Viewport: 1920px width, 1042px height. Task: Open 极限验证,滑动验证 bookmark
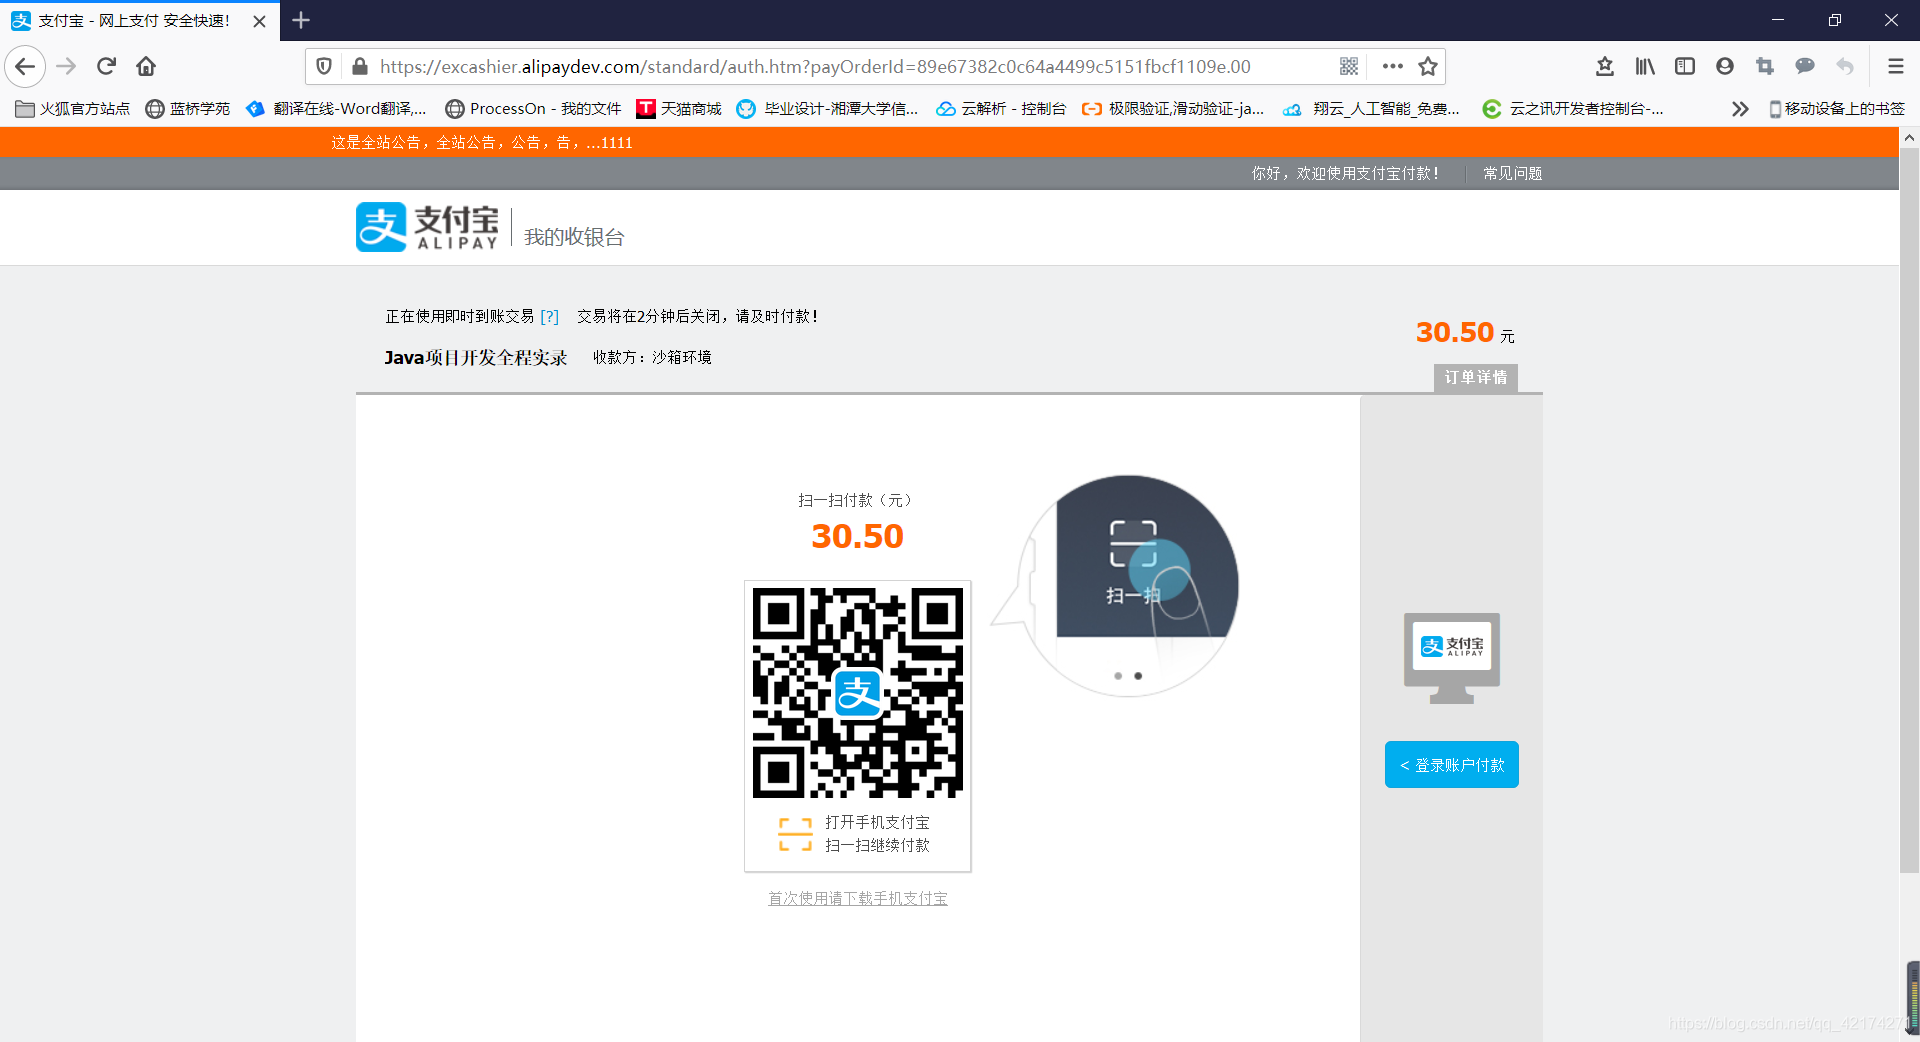pyautogui.click(x=1173, y=108)
